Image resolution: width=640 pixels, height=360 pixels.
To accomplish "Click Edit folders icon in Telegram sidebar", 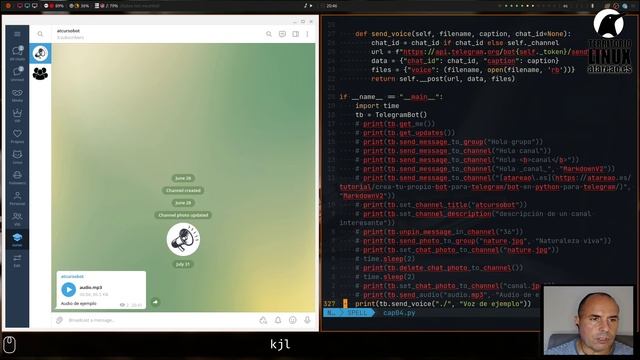I will tap(17, 260).
